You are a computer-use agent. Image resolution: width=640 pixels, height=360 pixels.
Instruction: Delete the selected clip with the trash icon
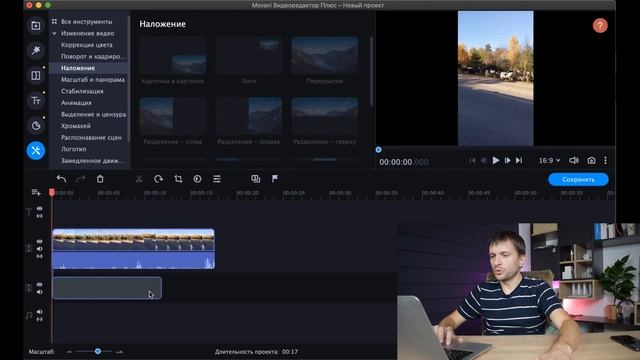pyautogui.click(x=100, y=179)
